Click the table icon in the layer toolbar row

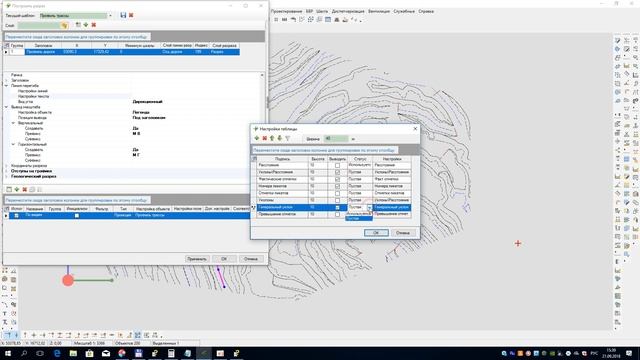pos(78,25)
